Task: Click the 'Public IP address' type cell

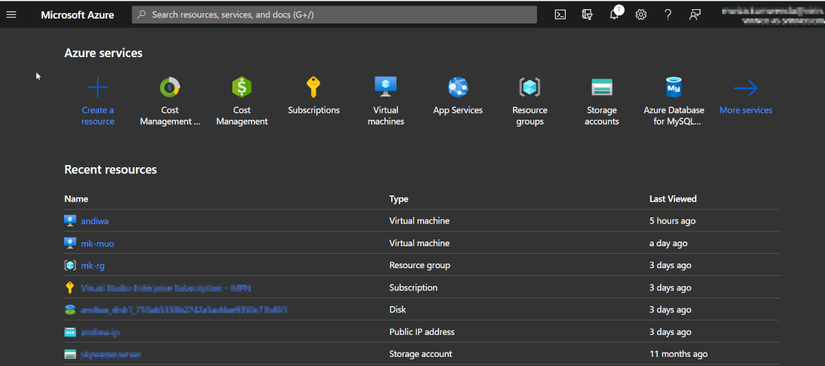Action: click(x=421, y=332)
